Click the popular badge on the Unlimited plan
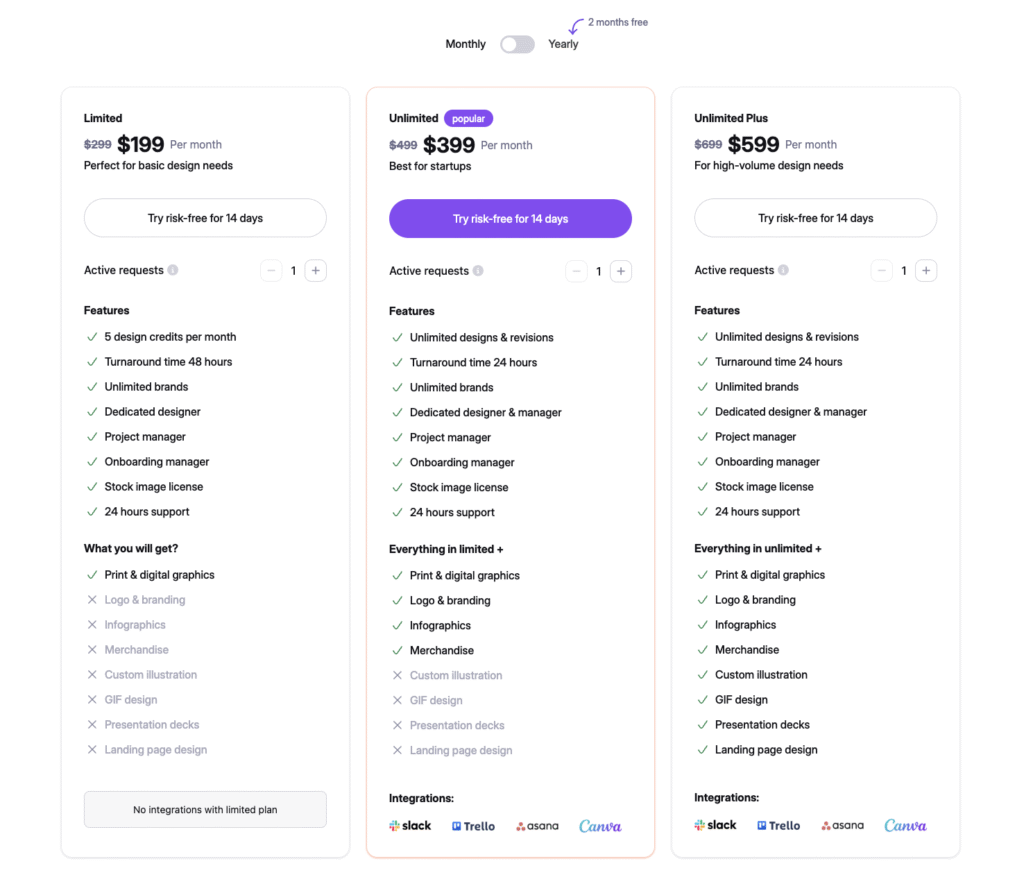The width and height of the screenshot is (1024, 884). 468,118
